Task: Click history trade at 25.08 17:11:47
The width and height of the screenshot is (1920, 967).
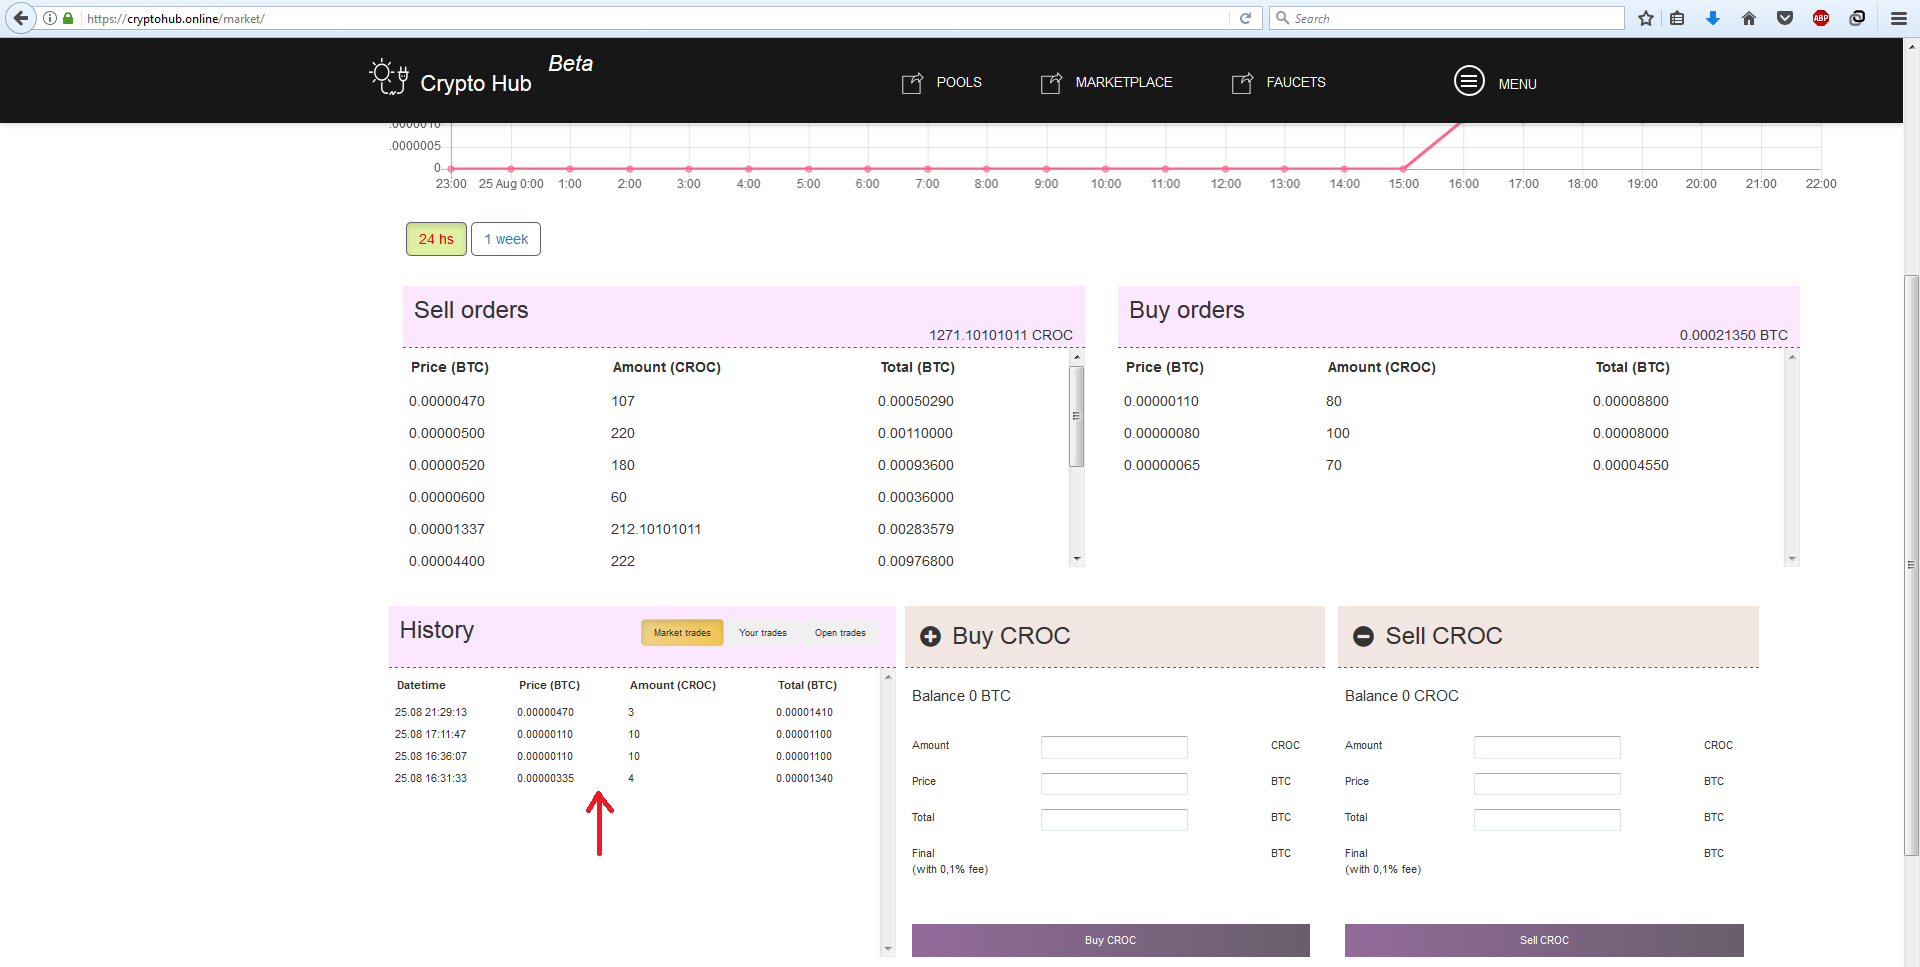Action: tap(635, 734)
